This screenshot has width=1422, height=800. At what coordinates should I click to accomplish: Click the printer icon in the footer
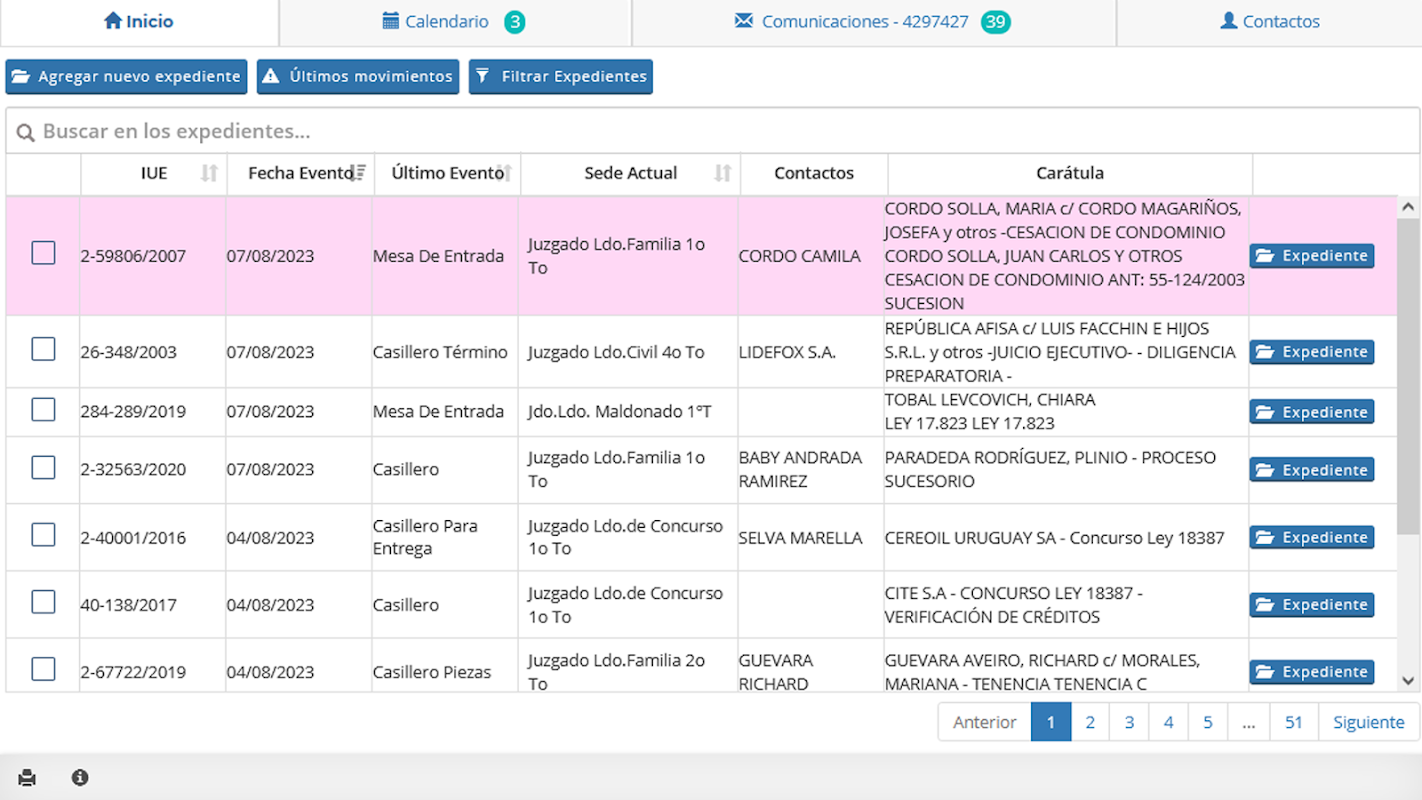pyautogui.click(x=27, y=778)
